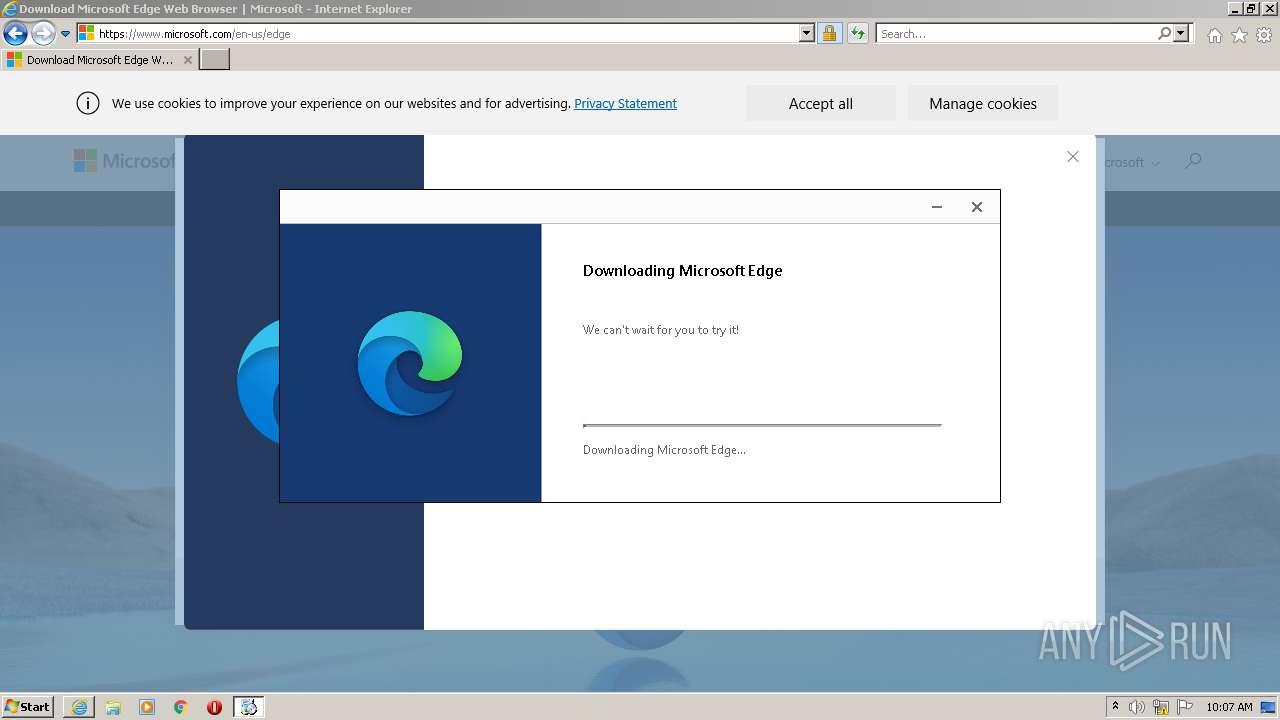The height and width of the screenshot is (720, 1280).
Task: Open Windows Media Player in the taskbar
Action: point(147,707)
